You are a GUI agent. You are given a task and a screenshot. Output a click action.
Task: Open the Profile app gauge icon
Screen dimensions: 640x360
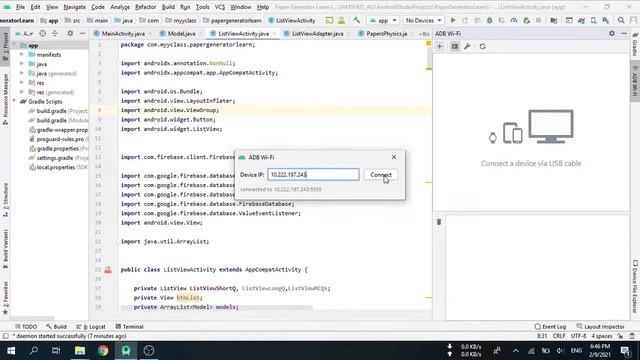[x=514, y=20]
